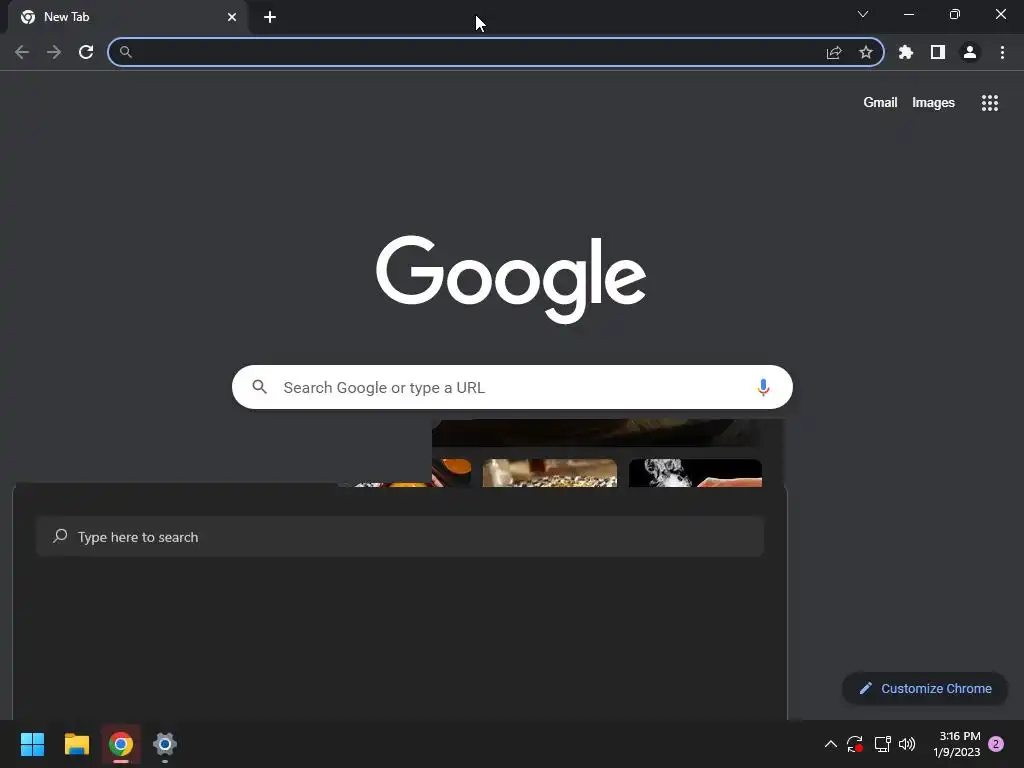1024x768 pixels.
Task: Click the sync status tray icon
Action: 855,744
